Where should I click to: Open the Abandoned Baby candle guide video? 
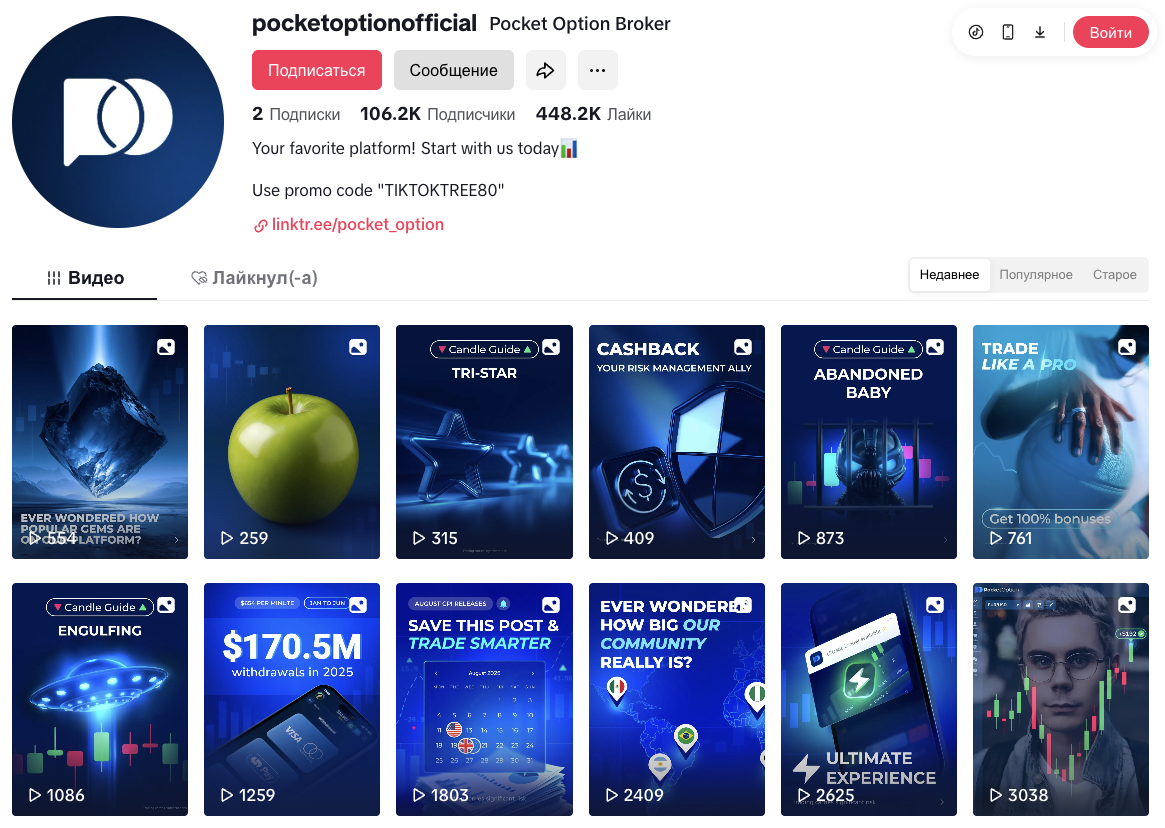[869, 442]
